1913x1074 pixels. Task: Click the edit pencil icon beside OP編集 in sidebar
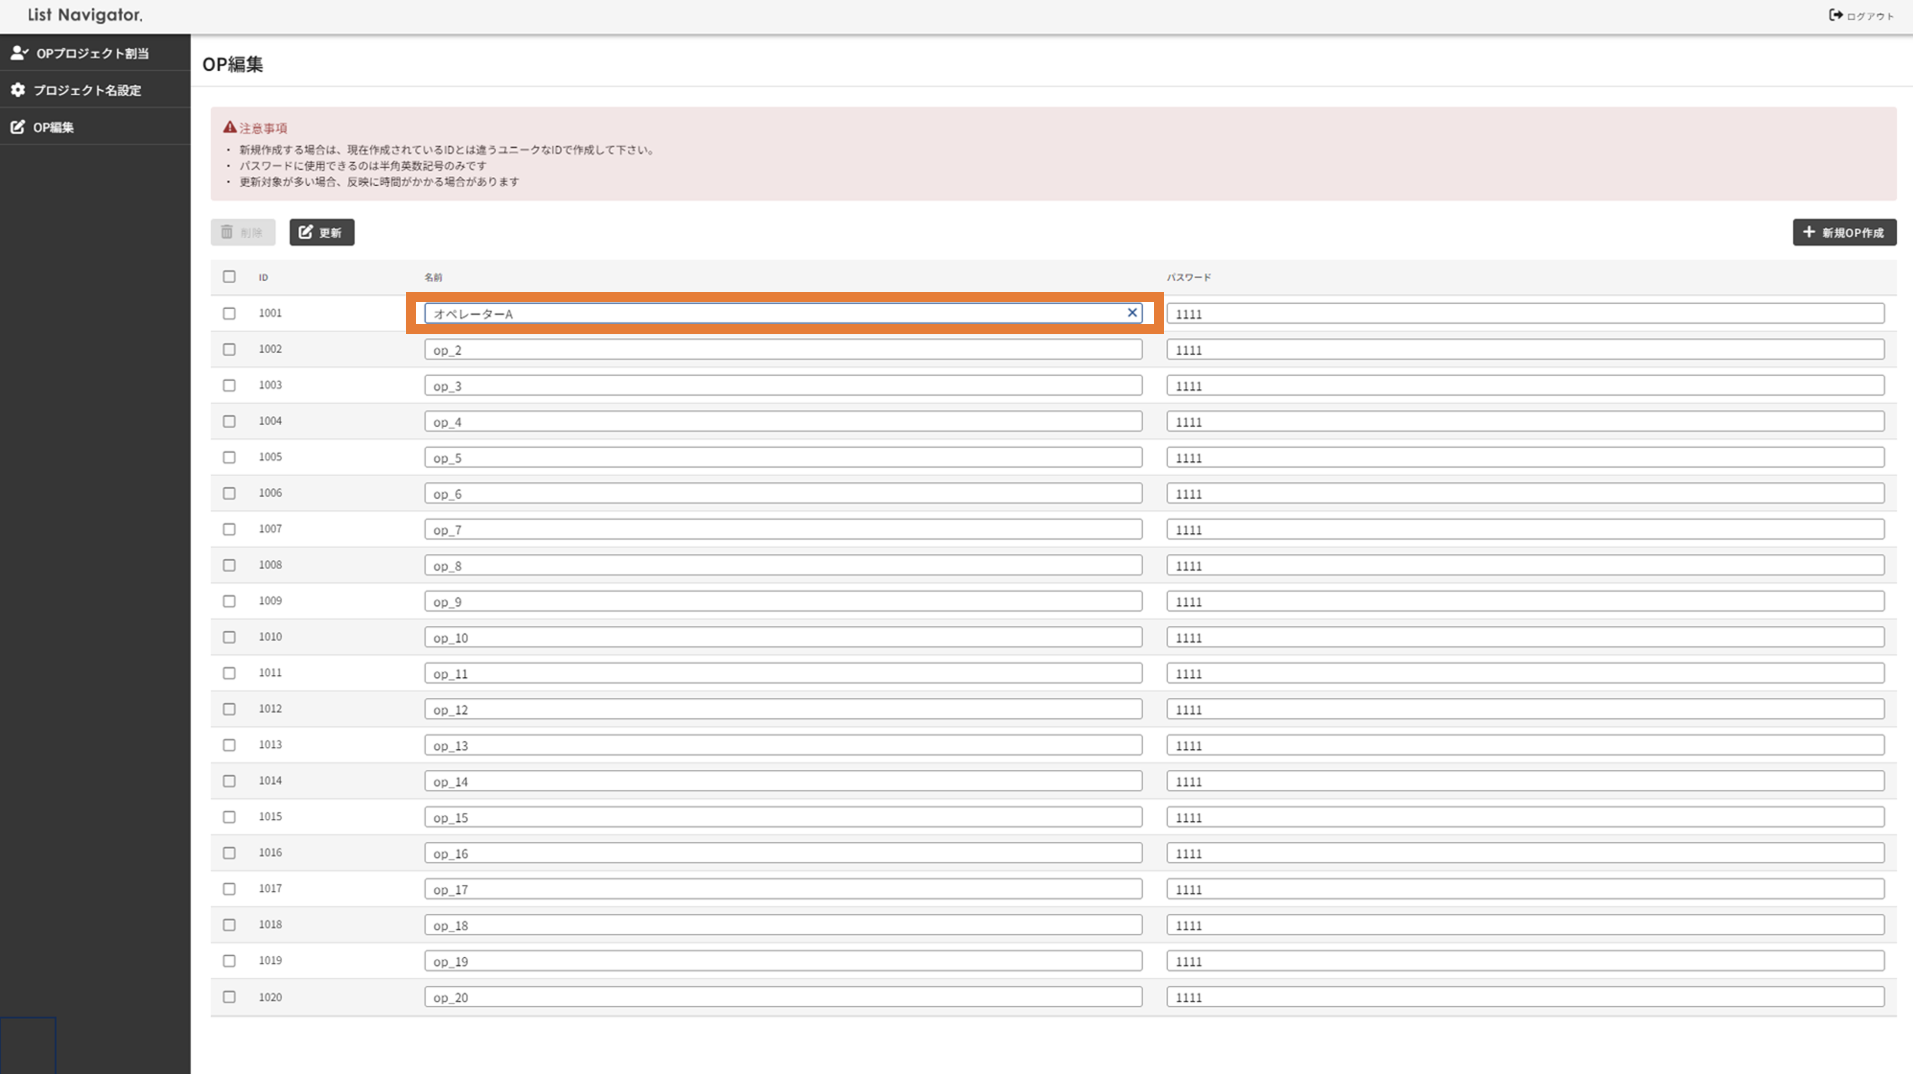pyautogui.click(x=18, y=127)
